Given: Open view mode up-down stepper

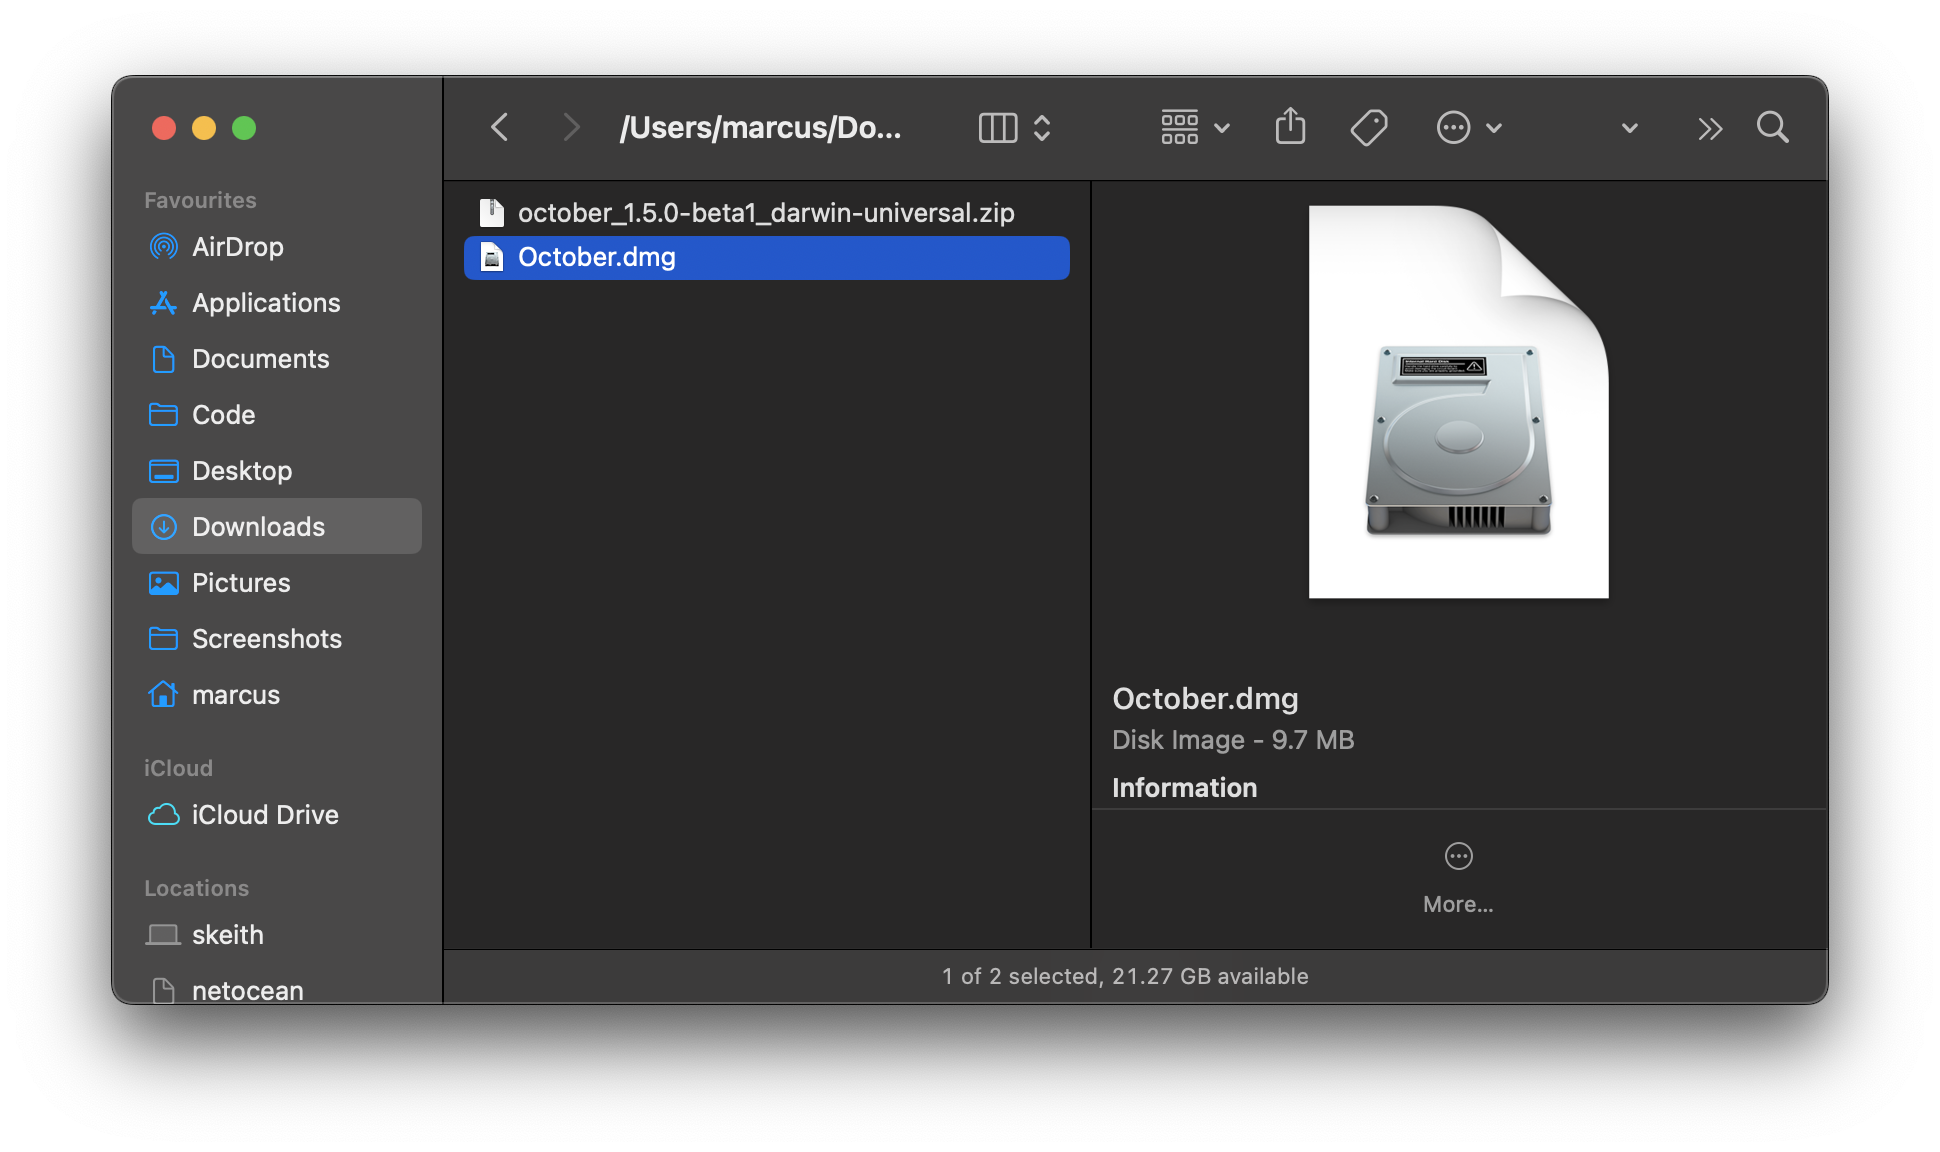Looking at the screenshot, I should pyautogui.click(x=1042, y=127).
